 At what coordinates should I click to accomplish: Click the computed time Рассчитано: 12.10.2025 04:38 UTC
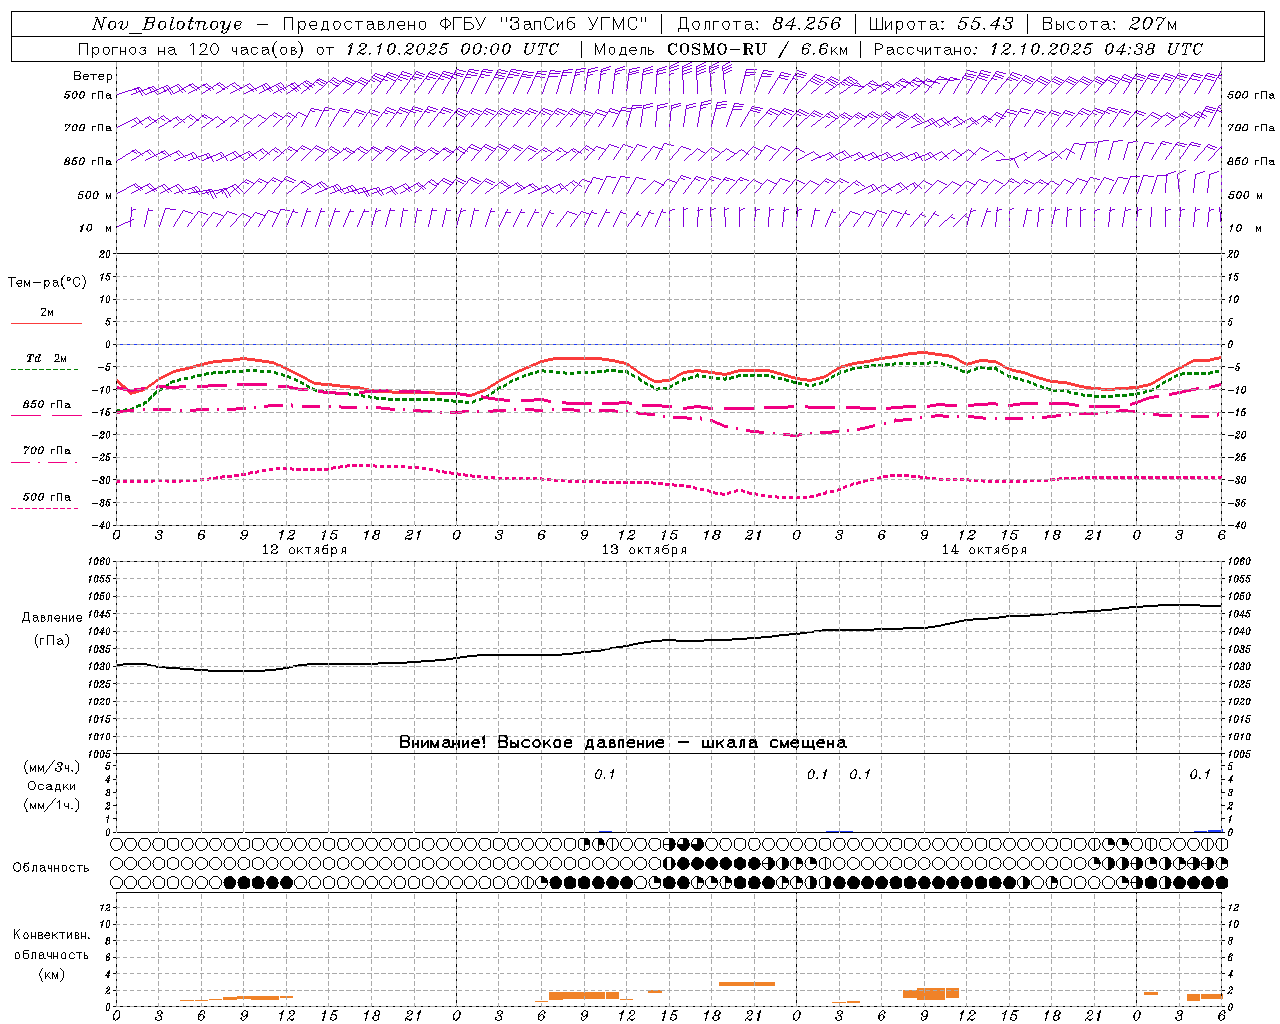(x=1038, y=49)
